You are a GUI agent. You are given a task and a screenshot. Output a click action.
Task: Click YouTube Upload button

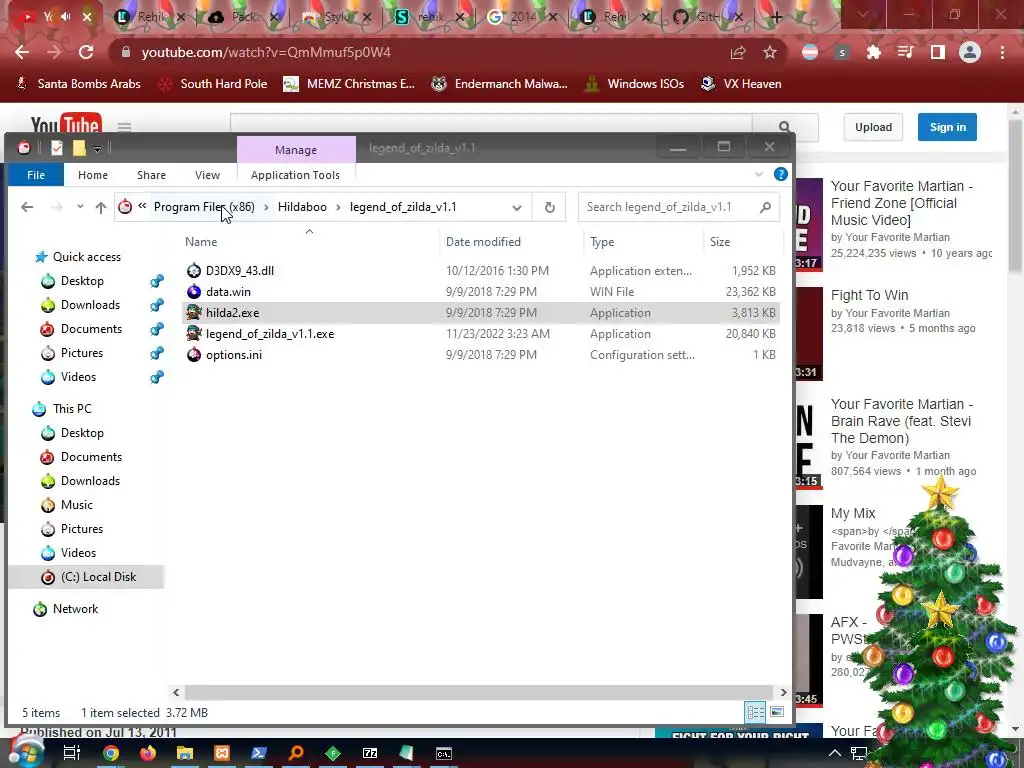tap(873, 127)
